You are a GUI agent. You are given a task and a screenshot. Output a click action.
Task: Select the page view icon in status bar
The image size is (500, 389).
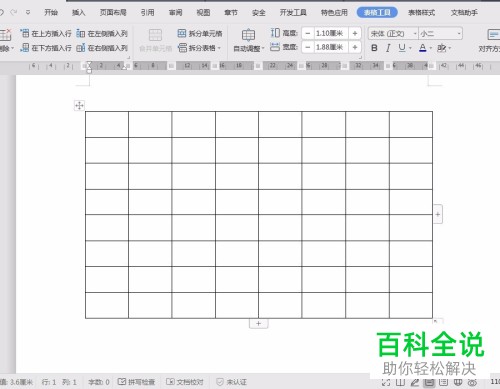tap(429, 382)
